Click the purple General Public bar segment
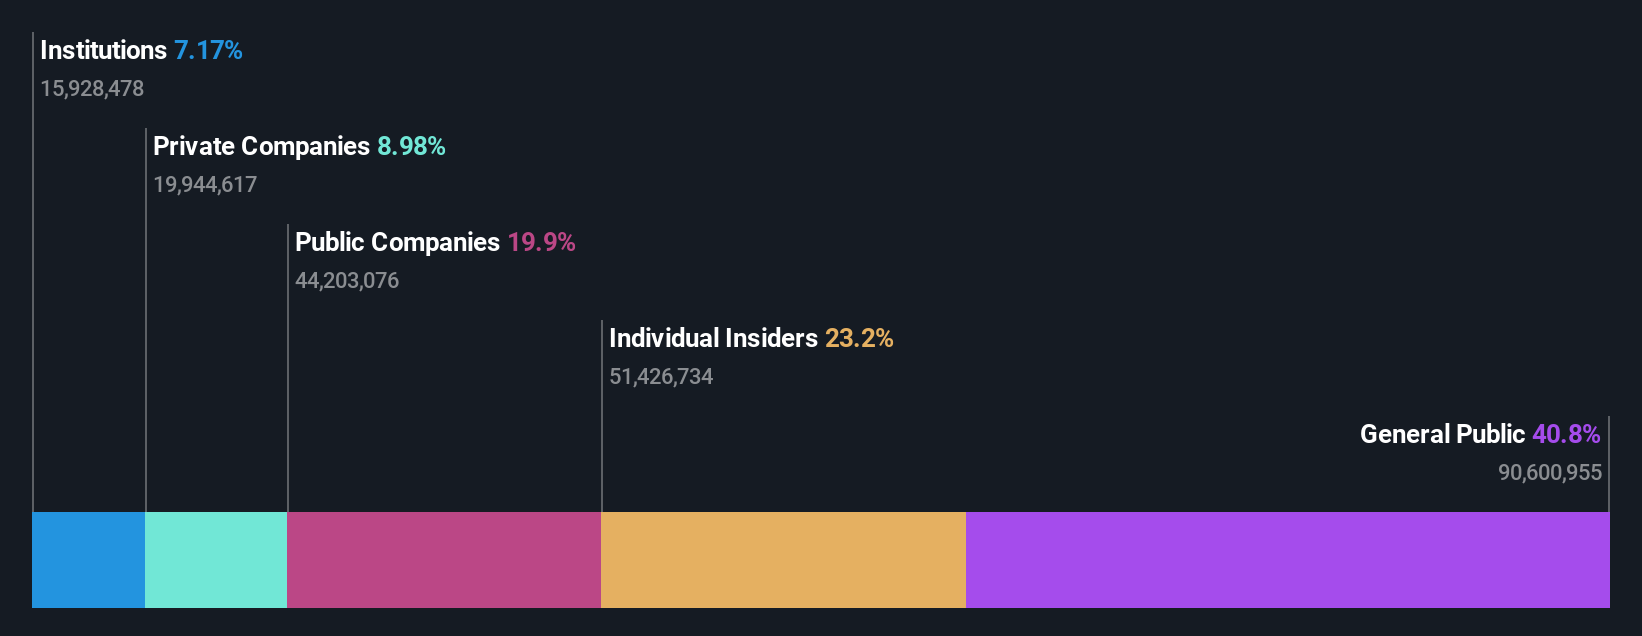Viewport: 1642px width, 636px height. pos(1288,560)
